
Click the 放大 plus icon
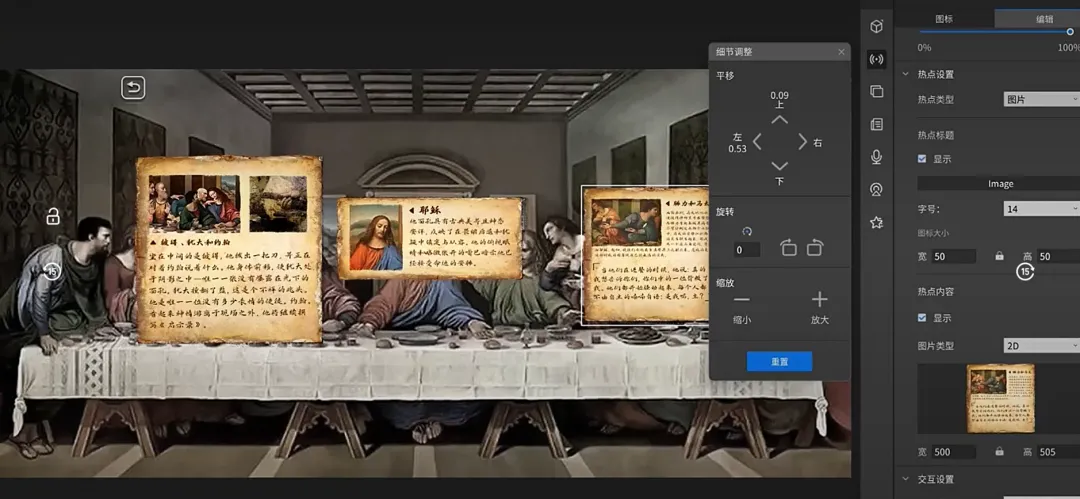[819, 299]
